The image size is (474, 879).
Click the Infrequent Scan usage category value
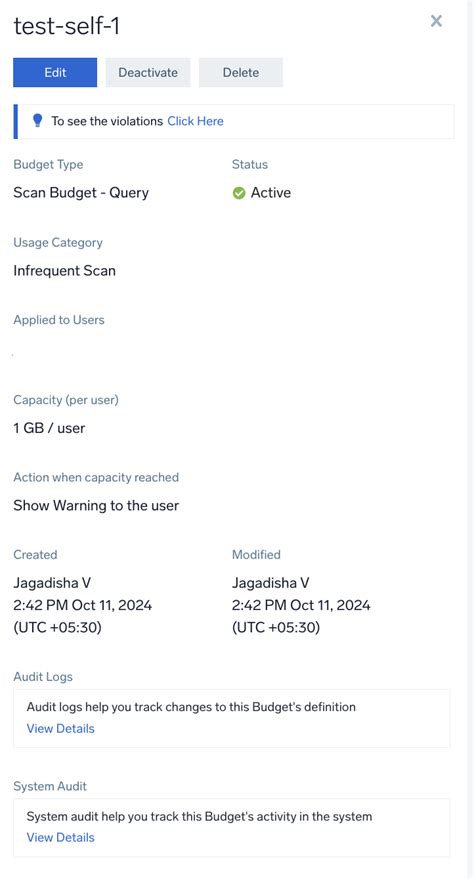64,271
